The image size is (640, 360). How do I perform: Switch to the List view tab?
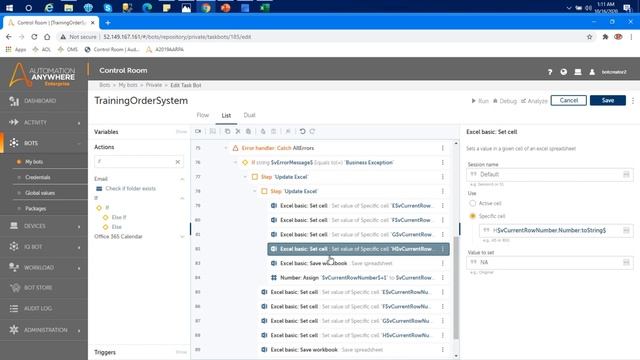click(226, 116)
